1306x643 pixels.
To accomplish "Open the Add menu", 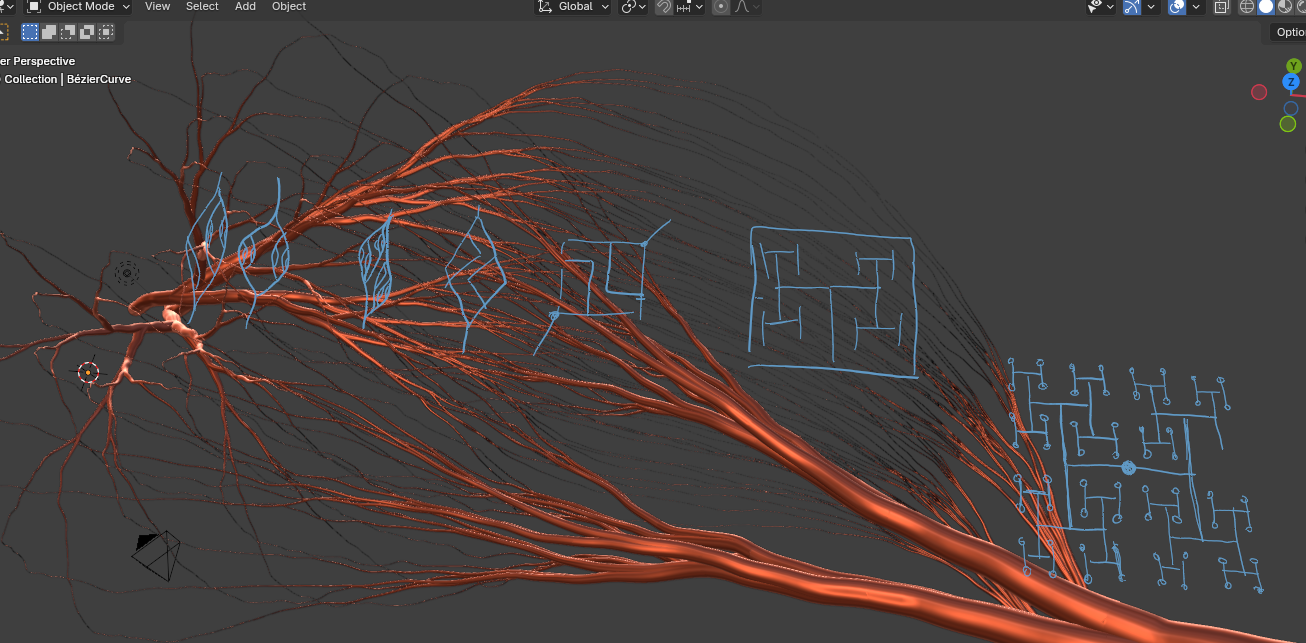I will pos(245,7).
